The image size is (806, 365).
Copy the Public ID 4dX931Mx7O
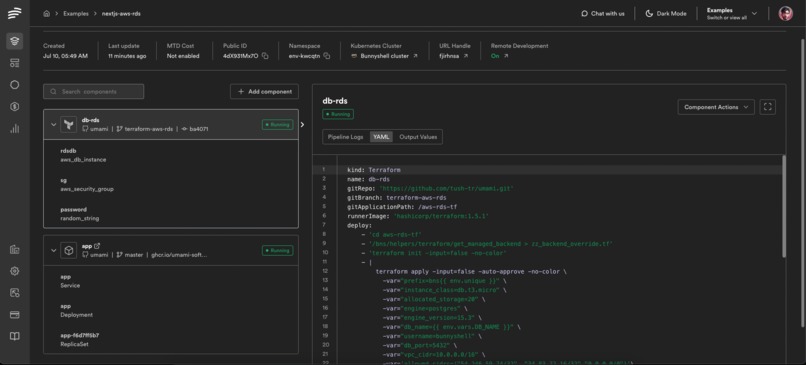265,56
